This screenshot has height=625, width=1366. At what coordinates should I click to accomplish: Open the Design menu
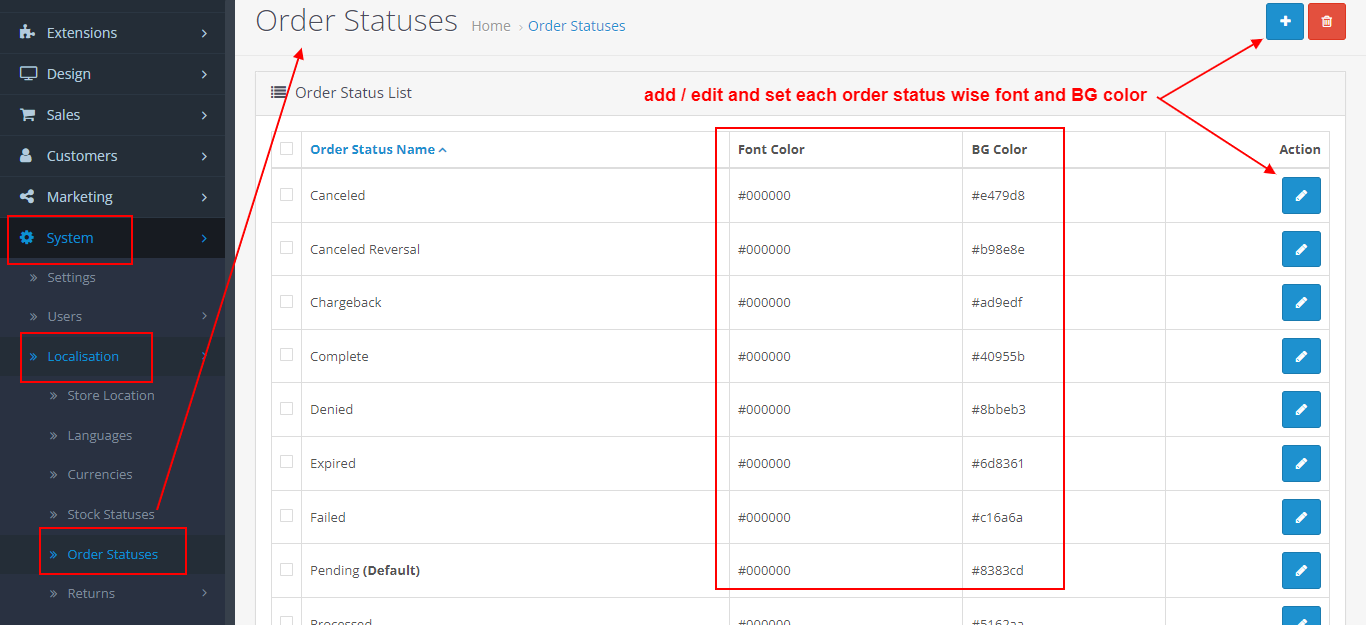pos(69,73)
